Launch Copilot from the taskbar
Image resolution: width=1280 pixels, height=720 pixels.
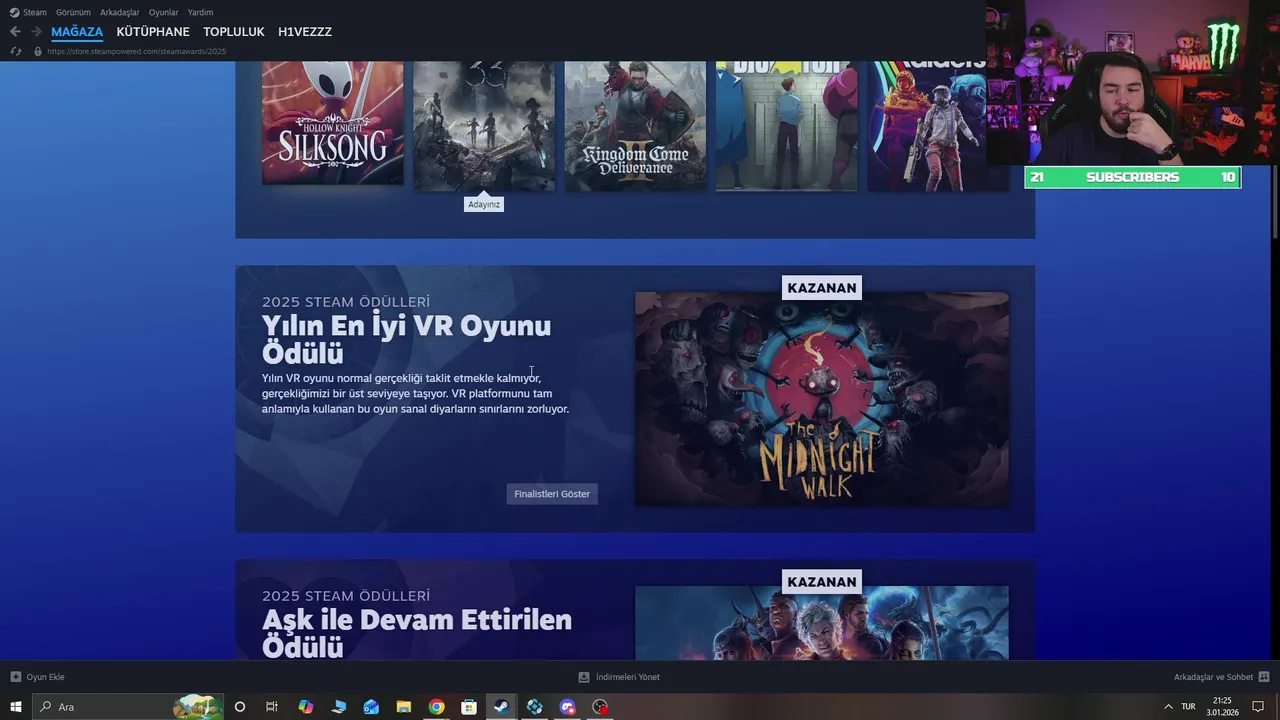pyautogui.click(x=306, y=707)
